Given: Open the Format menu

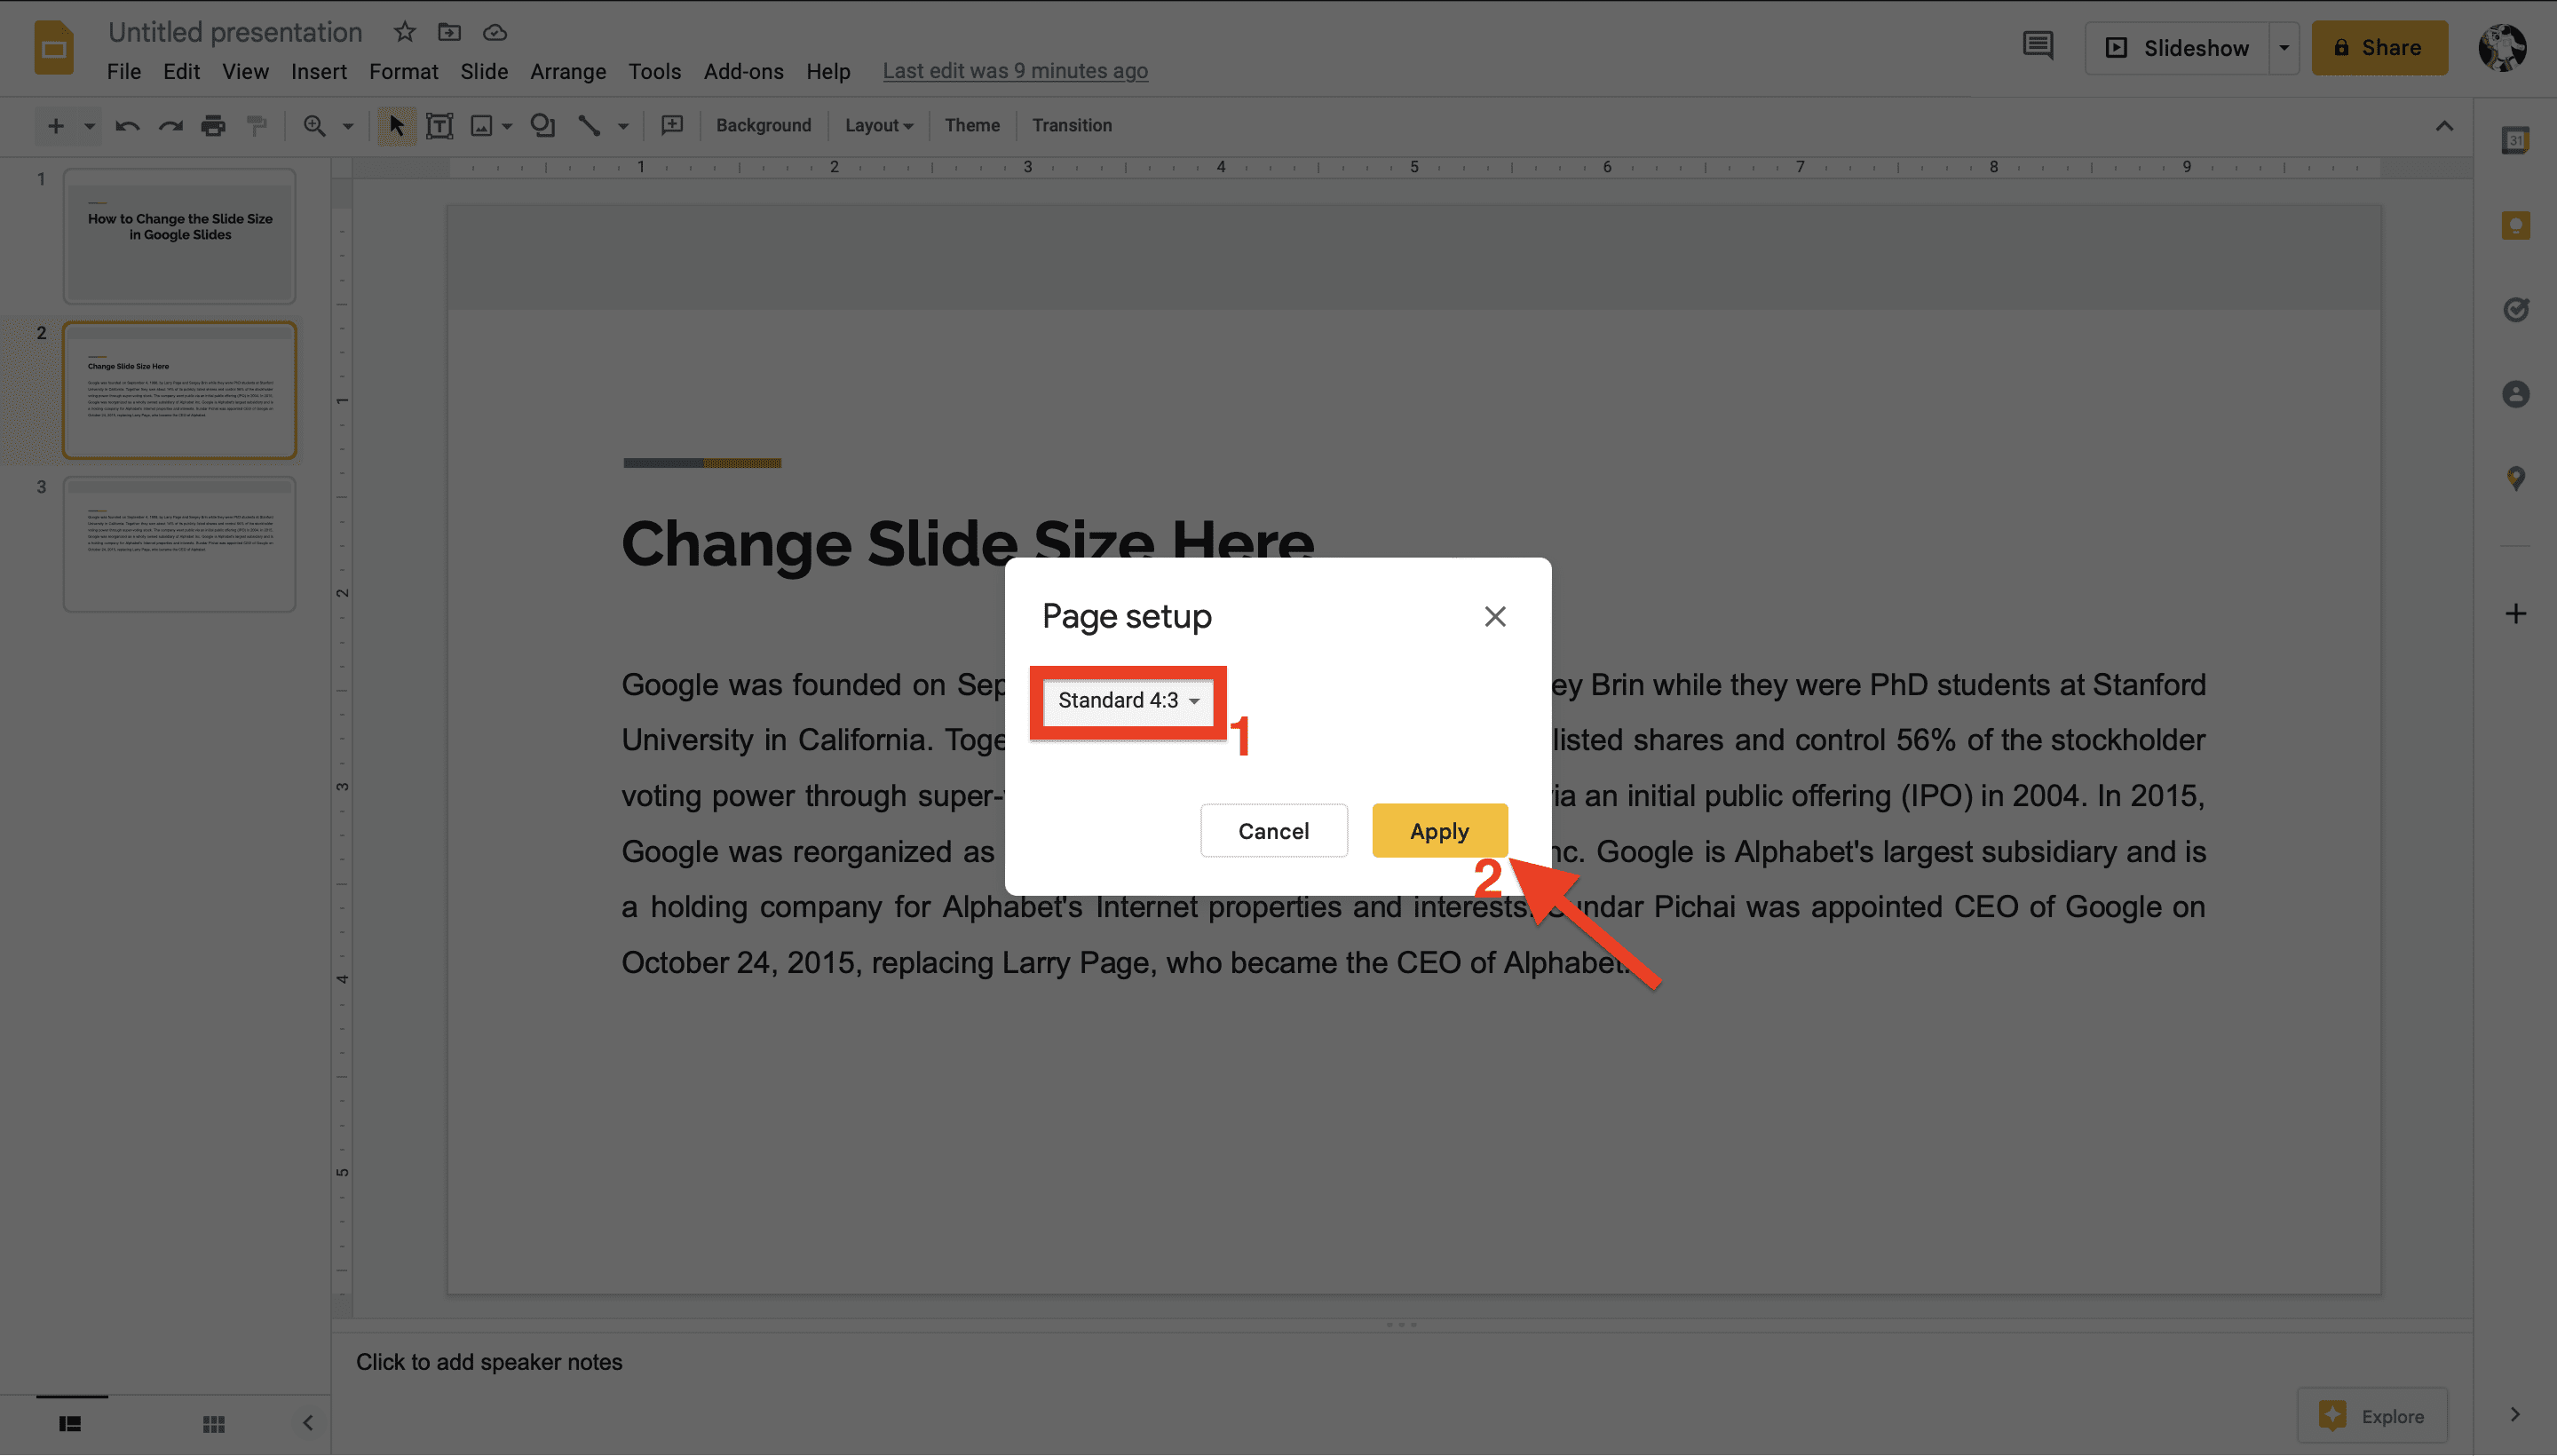Looking at the screenshot, I should [403, 71].
